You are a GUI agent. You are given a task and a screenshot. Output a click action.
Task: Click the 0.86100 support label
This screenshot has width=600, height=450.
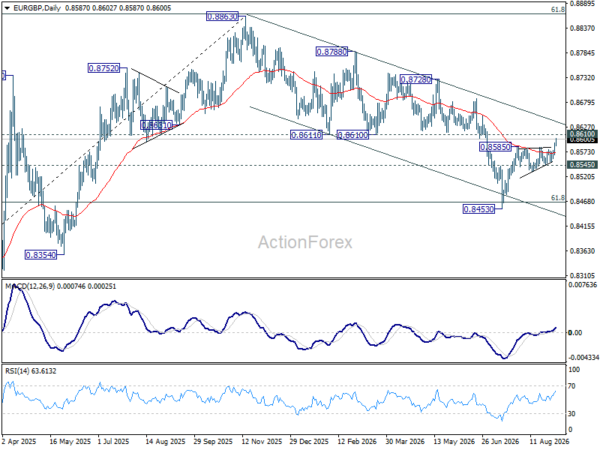(x=352, y=135)
